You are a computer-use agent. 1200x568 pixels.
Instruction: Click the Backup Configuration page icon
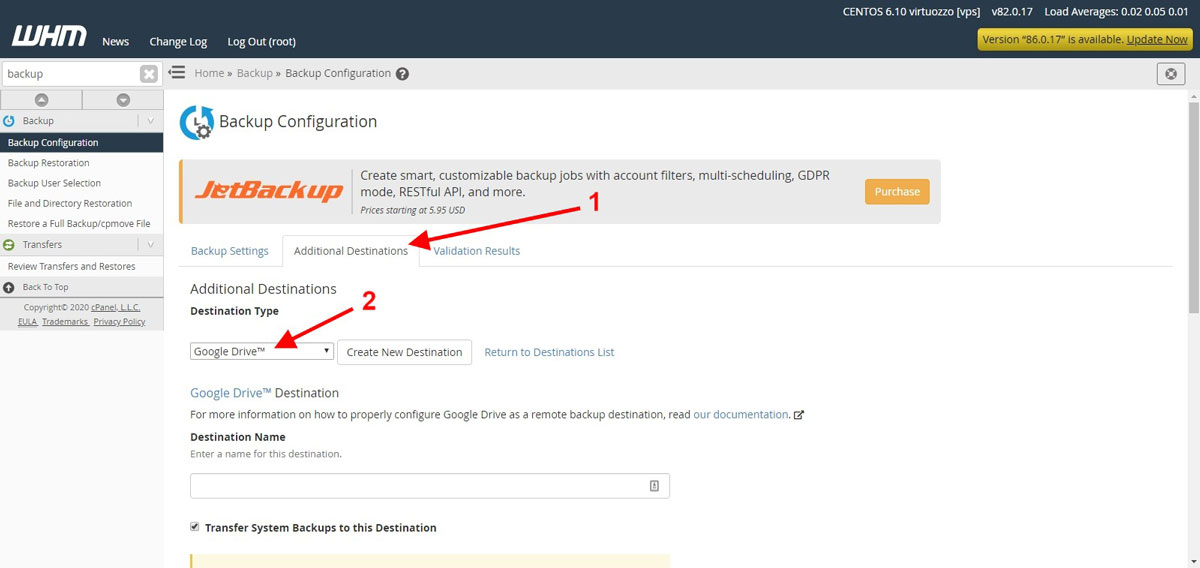point(196,122)
